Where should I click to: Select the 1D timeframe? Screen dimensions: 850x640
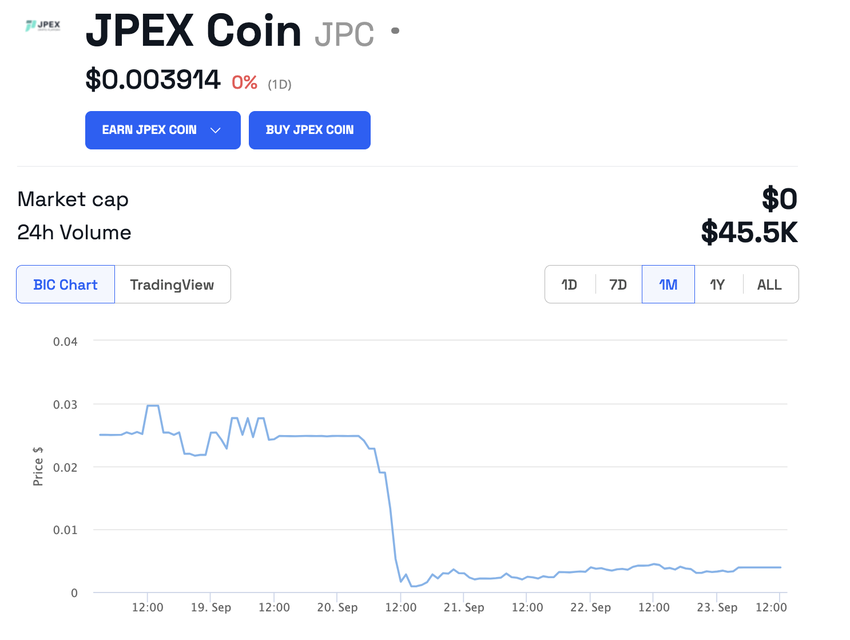coord(569,284)
